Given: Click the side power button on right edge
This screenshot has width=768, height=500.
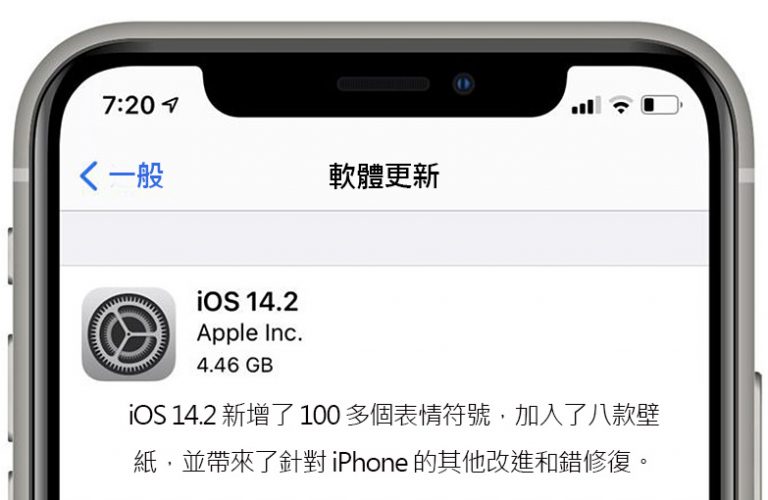Looking at the screenshot, I should point(758,436).
